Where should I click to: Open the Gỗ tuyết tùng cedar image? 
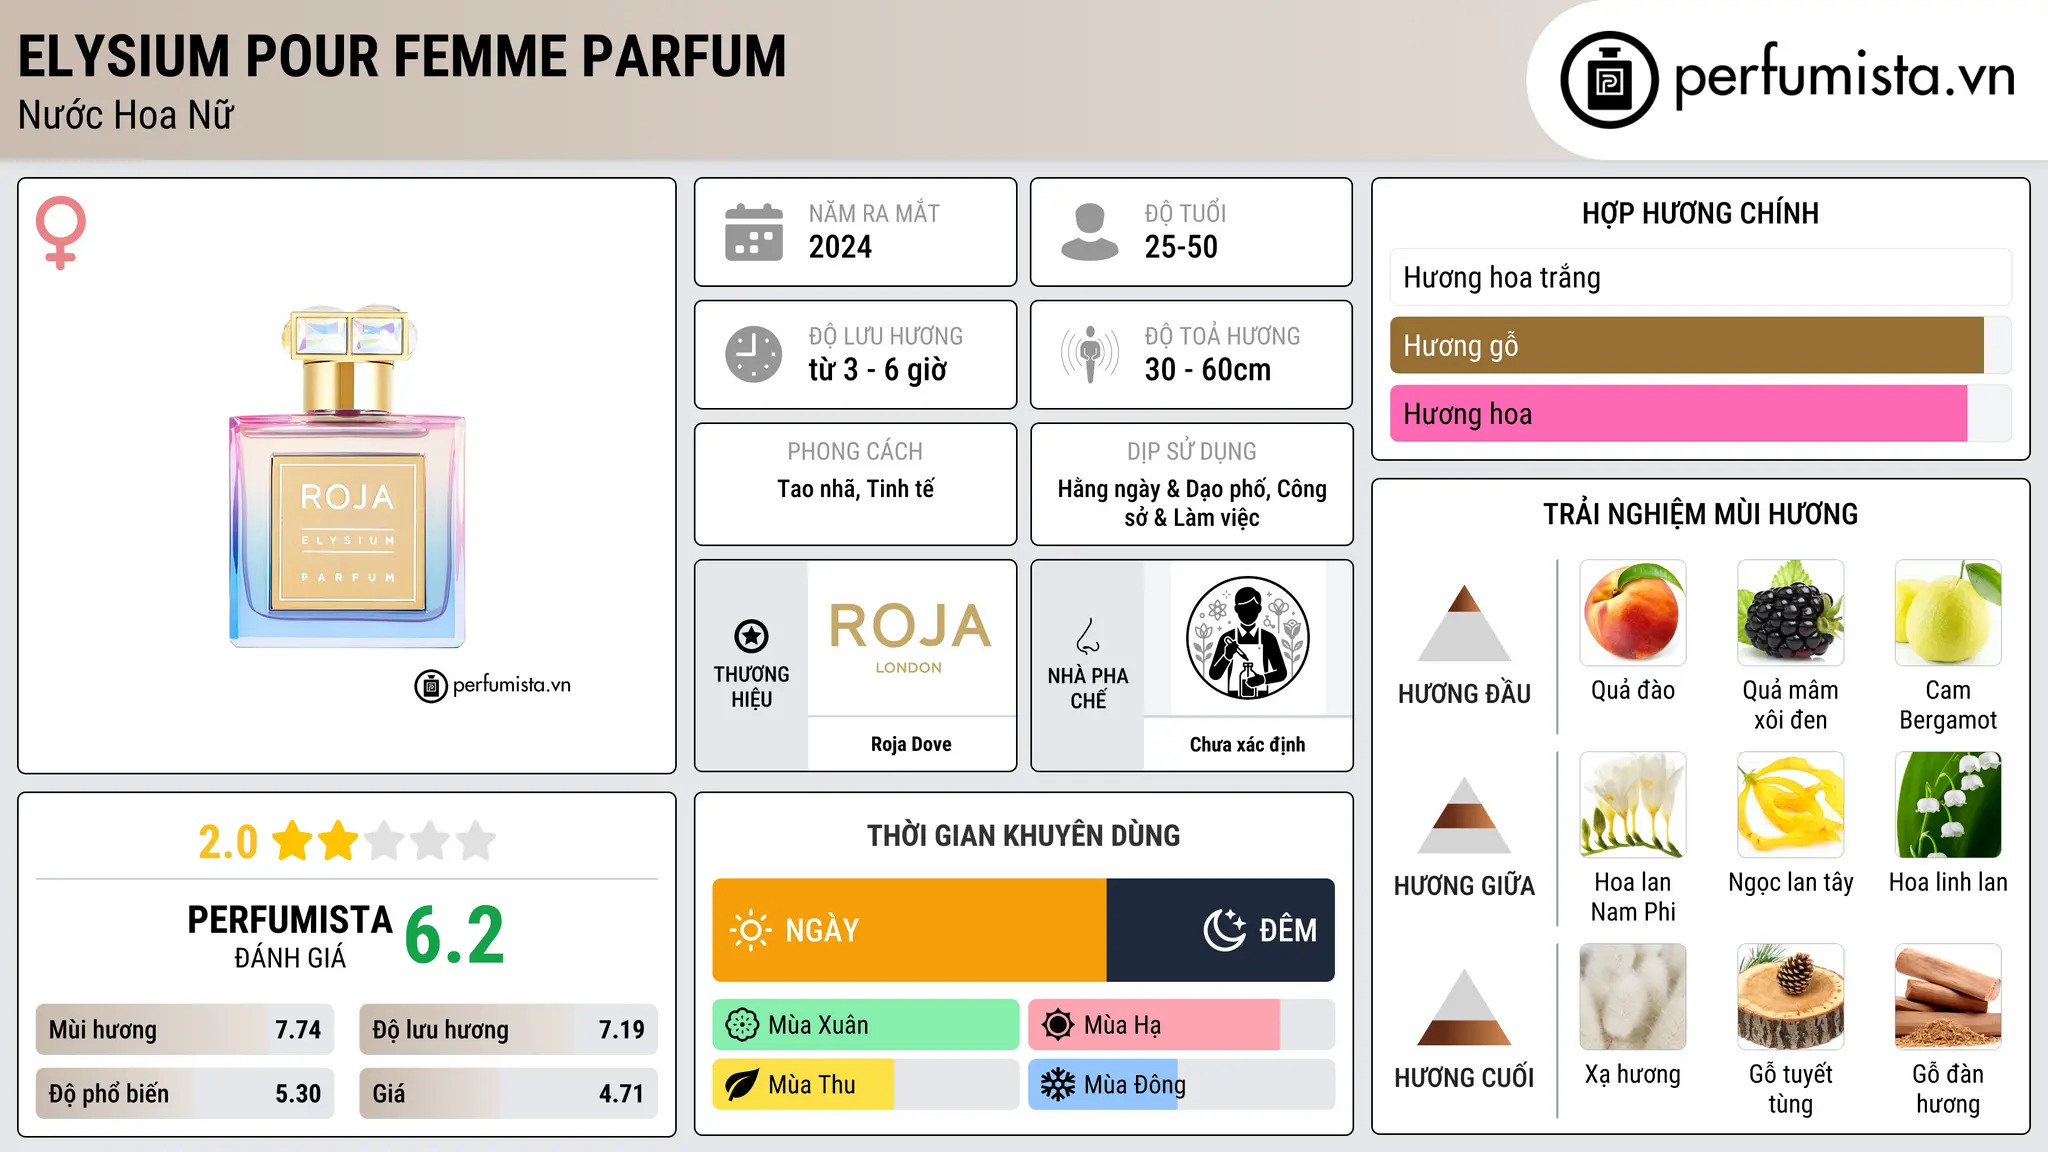1790,997
